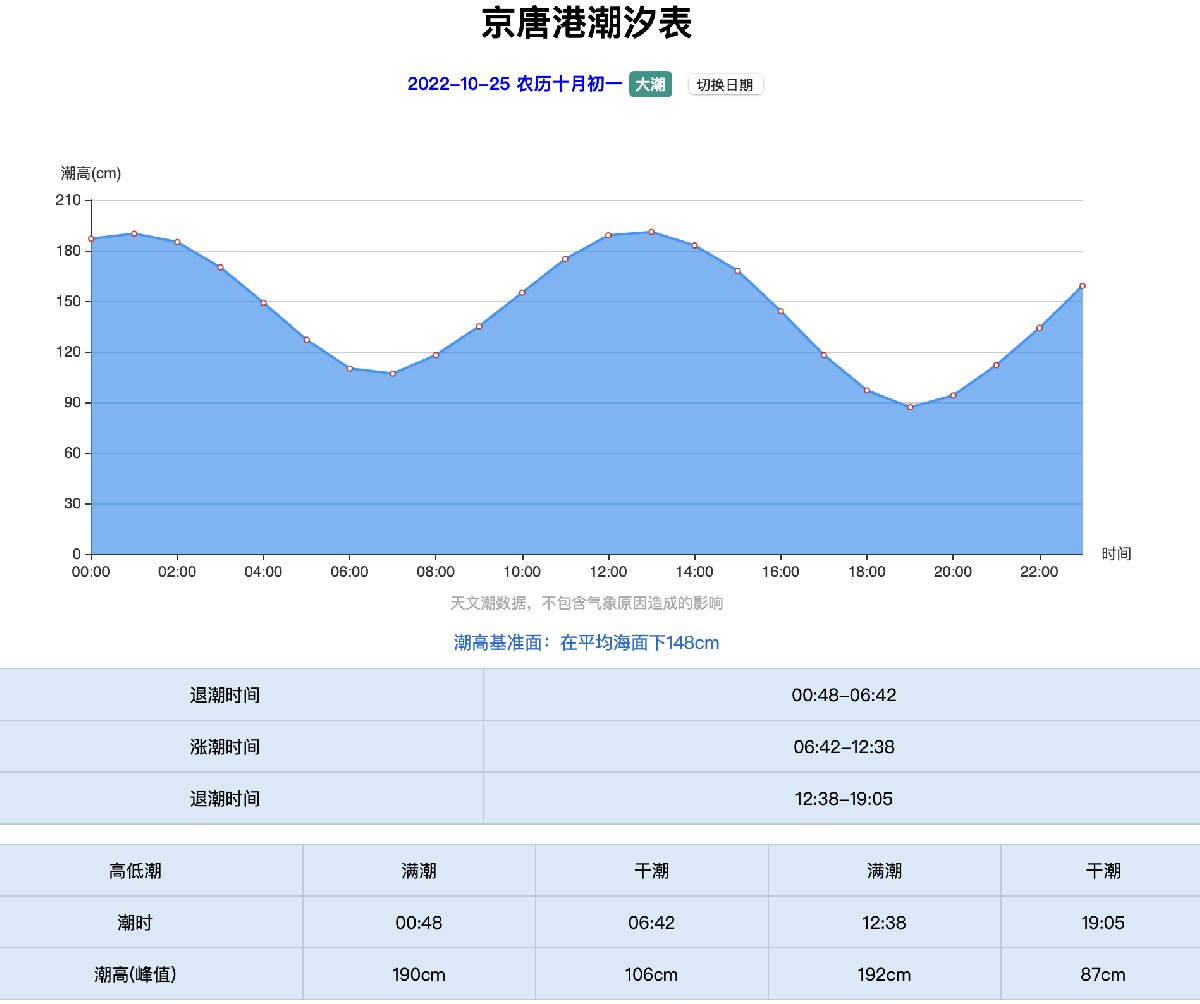Click the 192cm tide height cell

884,974
